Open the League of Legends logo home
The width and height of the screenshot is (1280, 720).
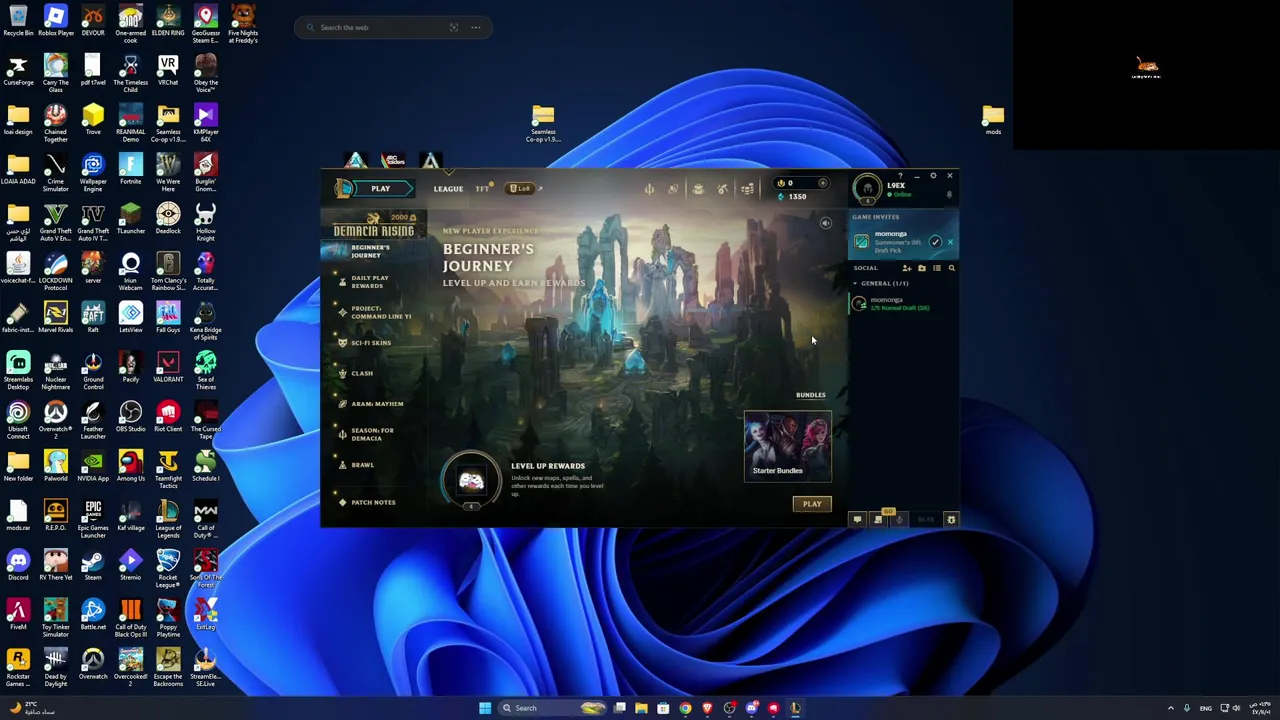(344, 188)
